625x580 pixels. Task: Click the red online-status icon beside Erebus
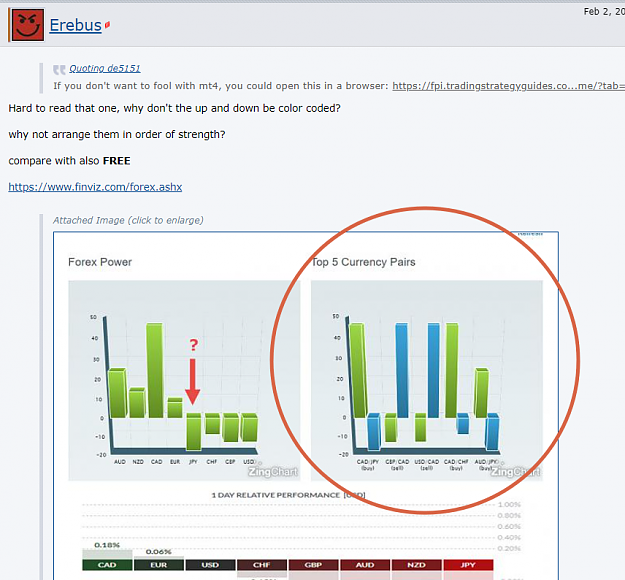[x=107, y=25]
